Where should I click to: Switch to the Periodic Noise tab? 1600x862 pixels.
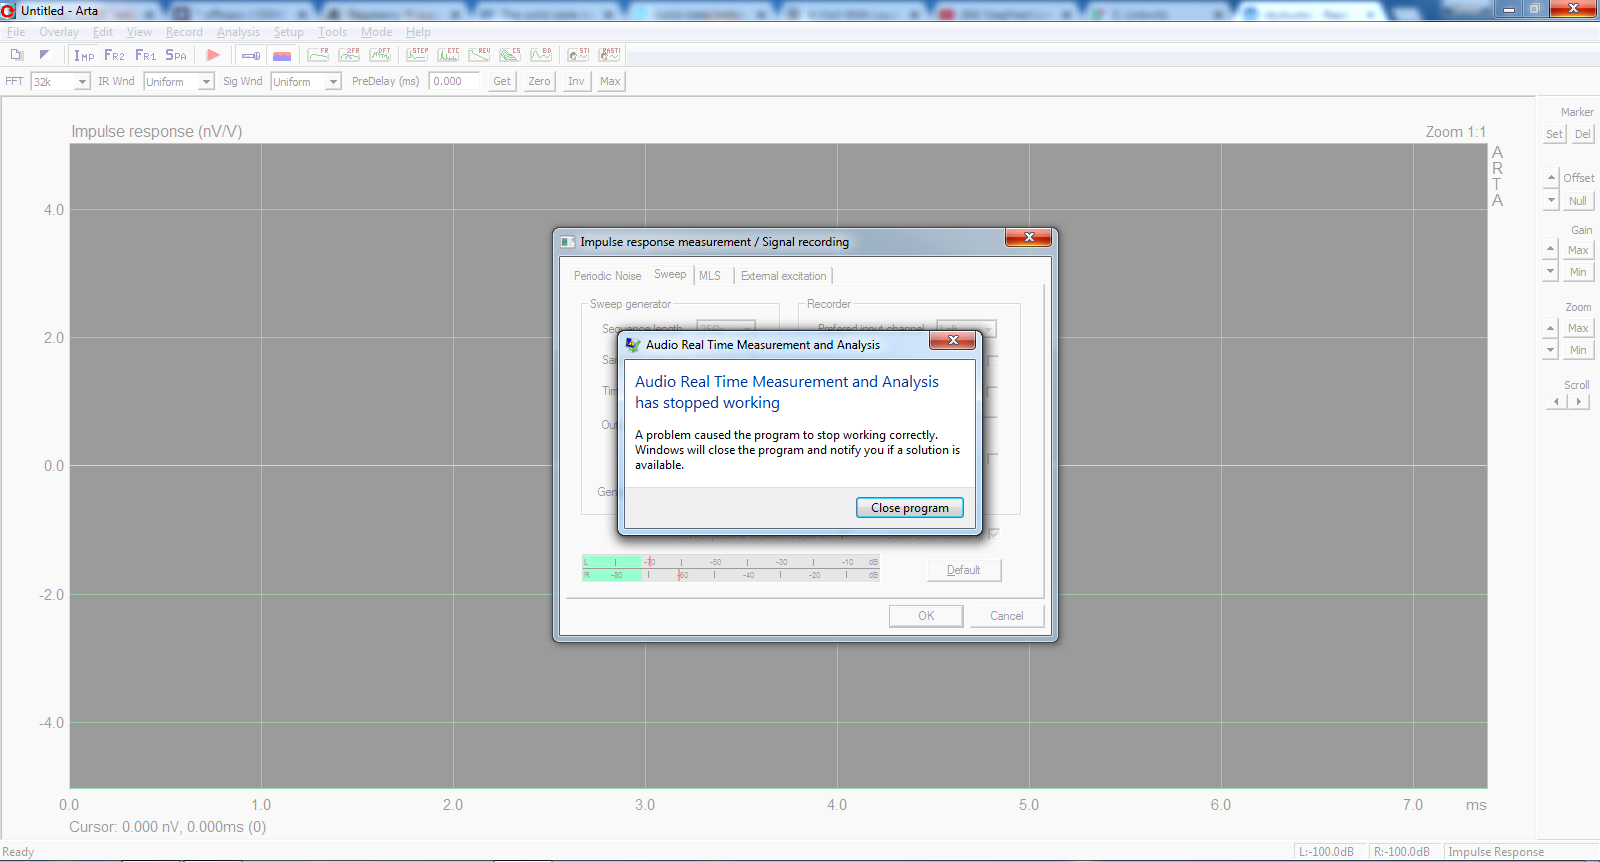click(x=608, y=276)
